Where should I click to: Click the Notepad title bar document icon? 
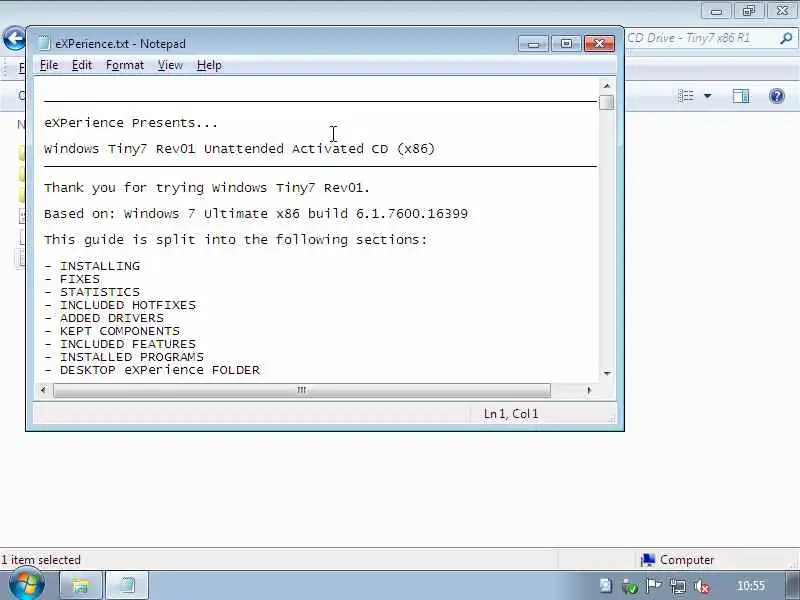pos(45,43)
